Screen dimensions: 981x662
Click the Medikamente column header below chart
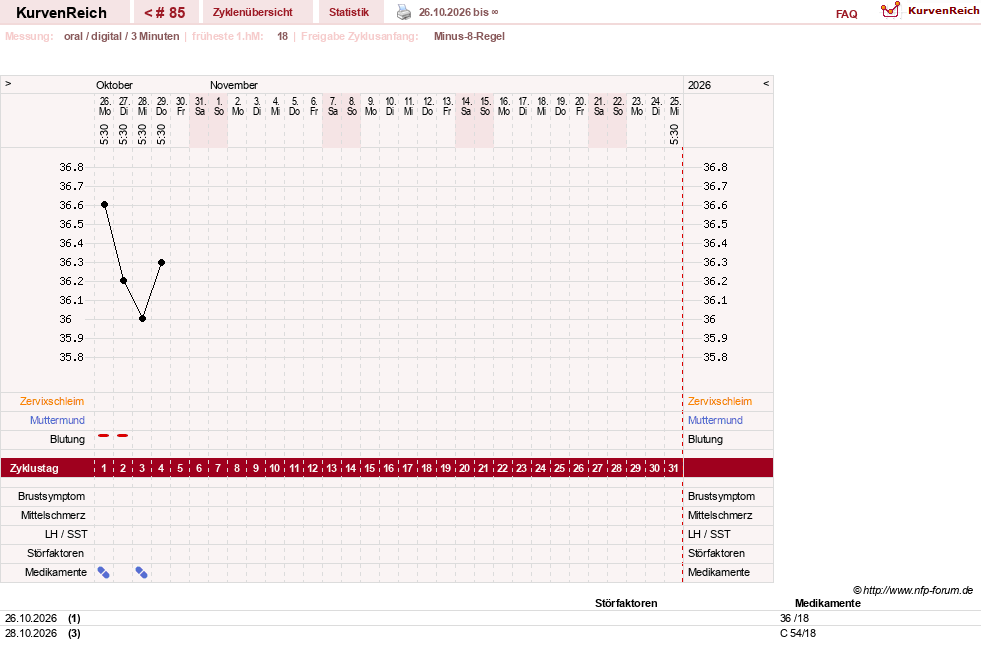coord(828,603)
